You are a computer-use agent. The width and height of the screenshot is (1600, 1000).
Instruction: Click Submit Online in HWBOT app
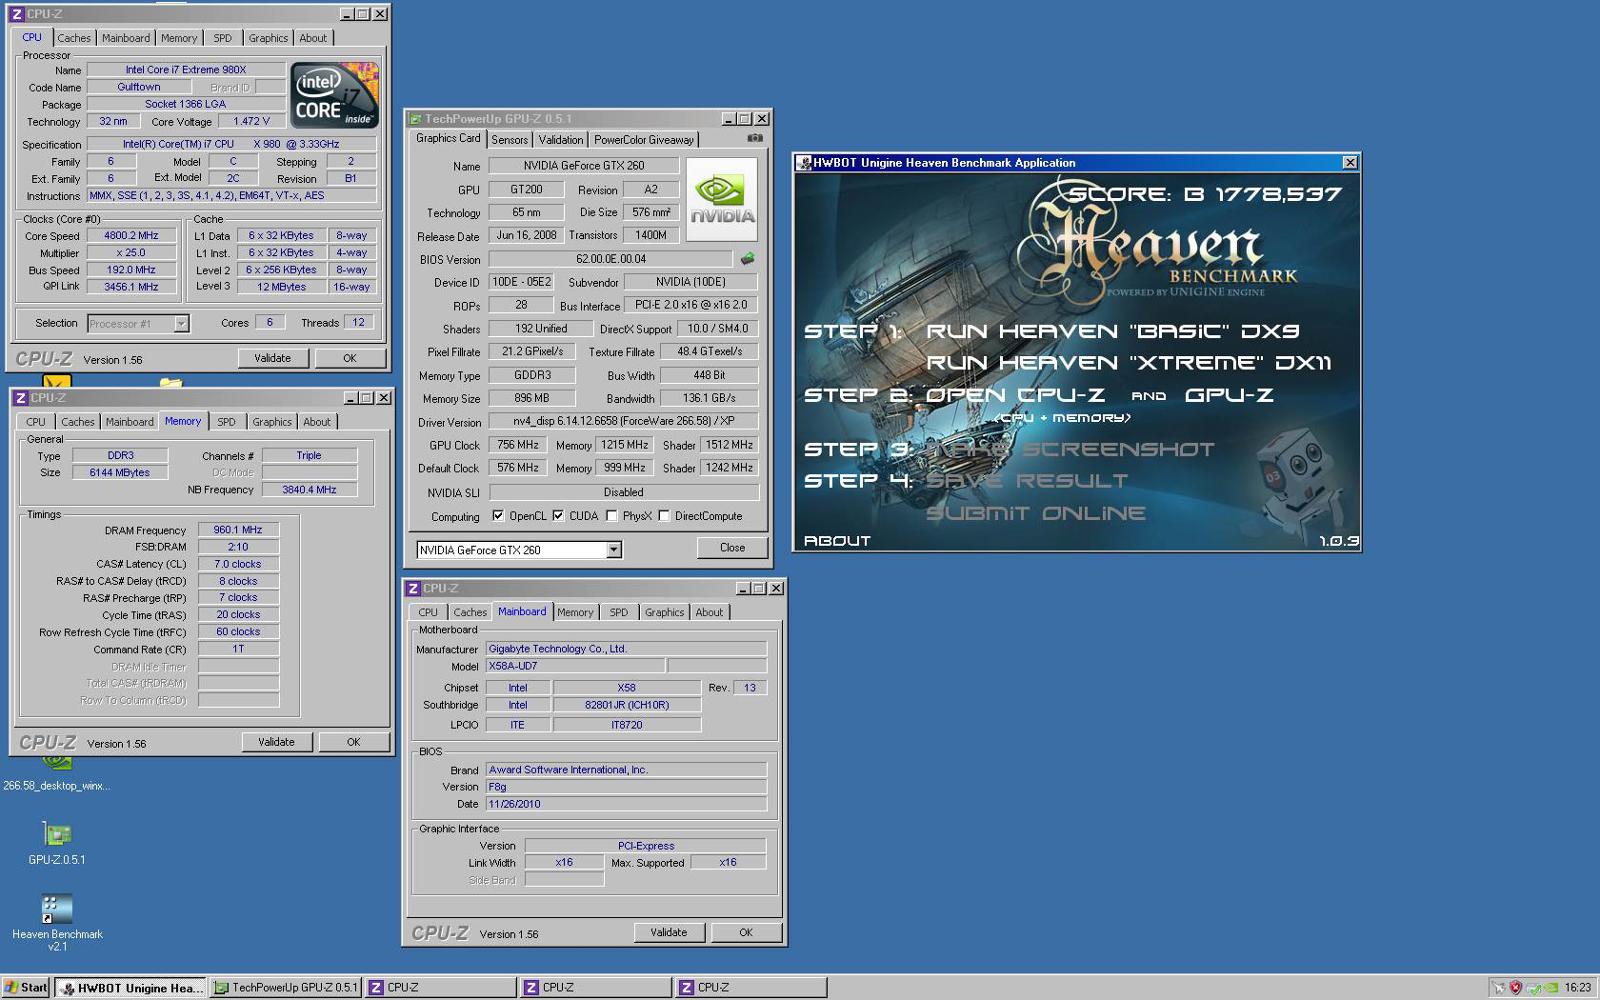click(x=1035, y=513)
